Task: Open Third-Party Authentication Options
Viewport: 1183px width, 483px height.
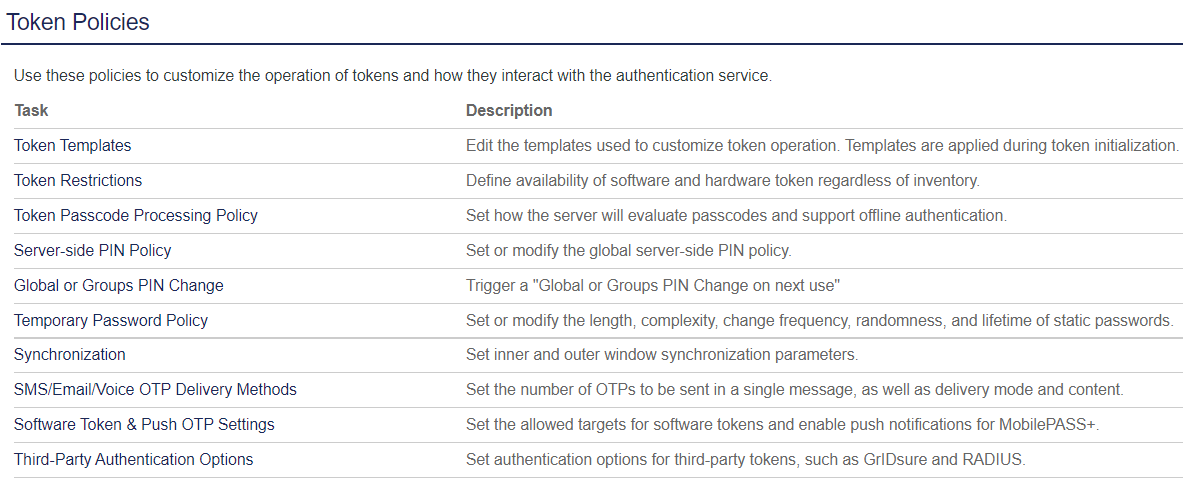Action: (x=134, y=460)
